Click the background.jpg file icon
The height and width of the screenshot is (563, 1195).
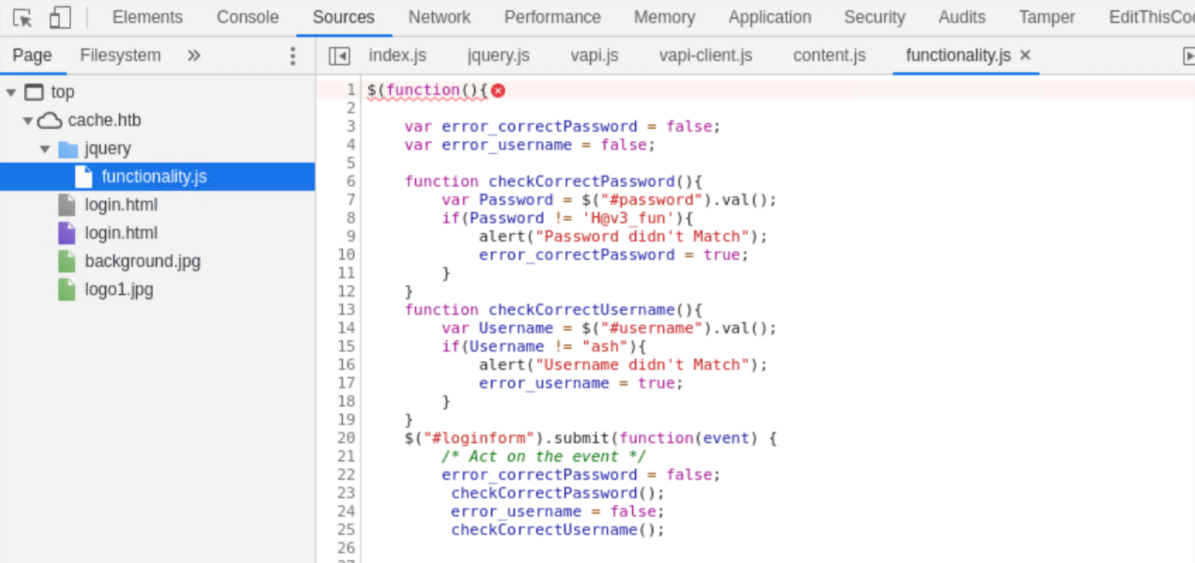67,262
